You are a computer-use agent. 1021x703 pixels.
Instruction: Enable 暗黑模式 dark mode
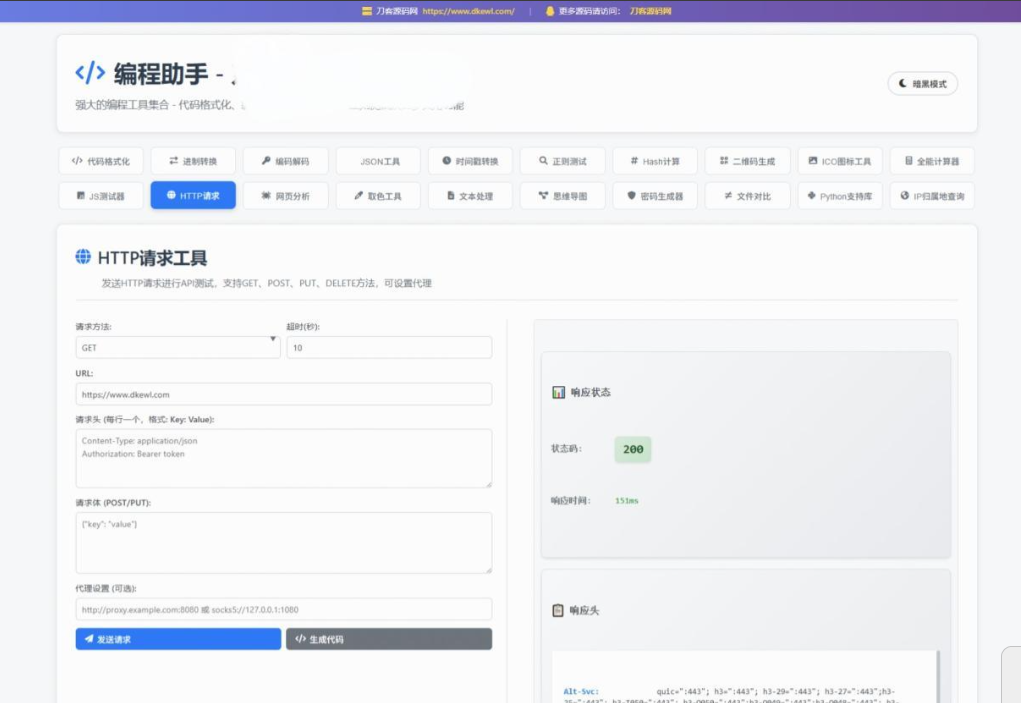point(922,83)
